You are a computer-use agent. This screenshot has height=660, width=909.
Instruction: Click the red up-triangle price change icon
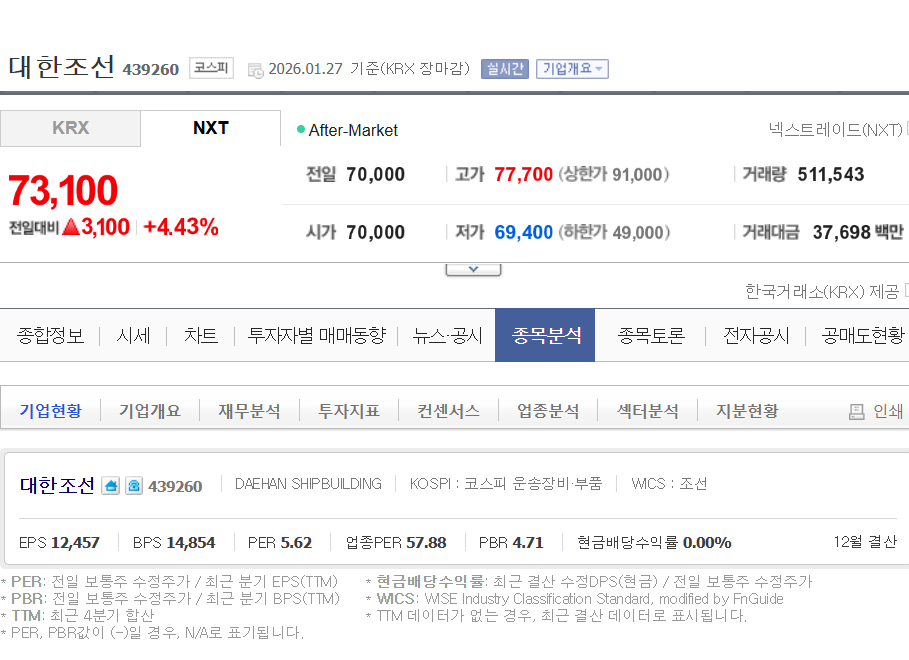point(70,227)
